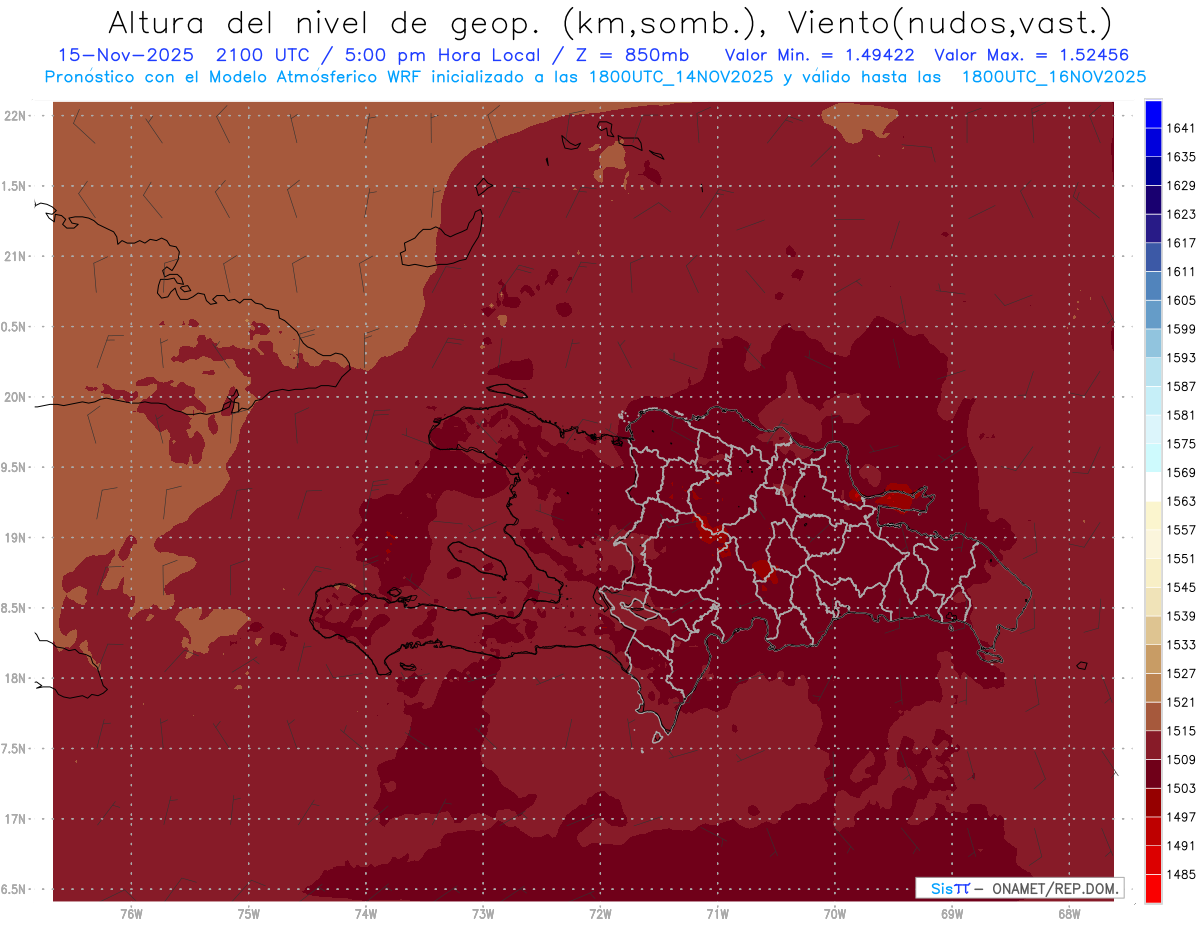Click the 9.5N latitude tick label

click(14, 468)
